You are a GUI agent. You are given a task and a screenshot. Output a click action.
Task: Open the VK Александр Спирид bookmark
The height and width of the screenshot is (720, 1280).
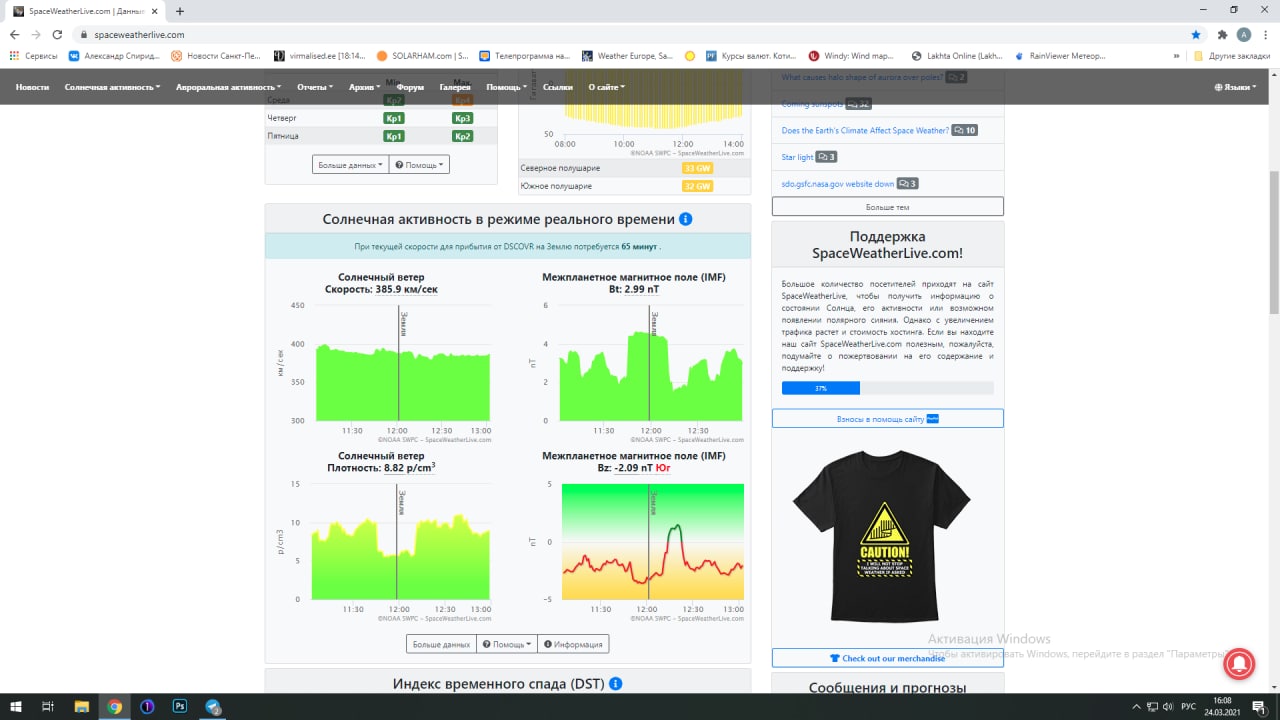(113, 56)
